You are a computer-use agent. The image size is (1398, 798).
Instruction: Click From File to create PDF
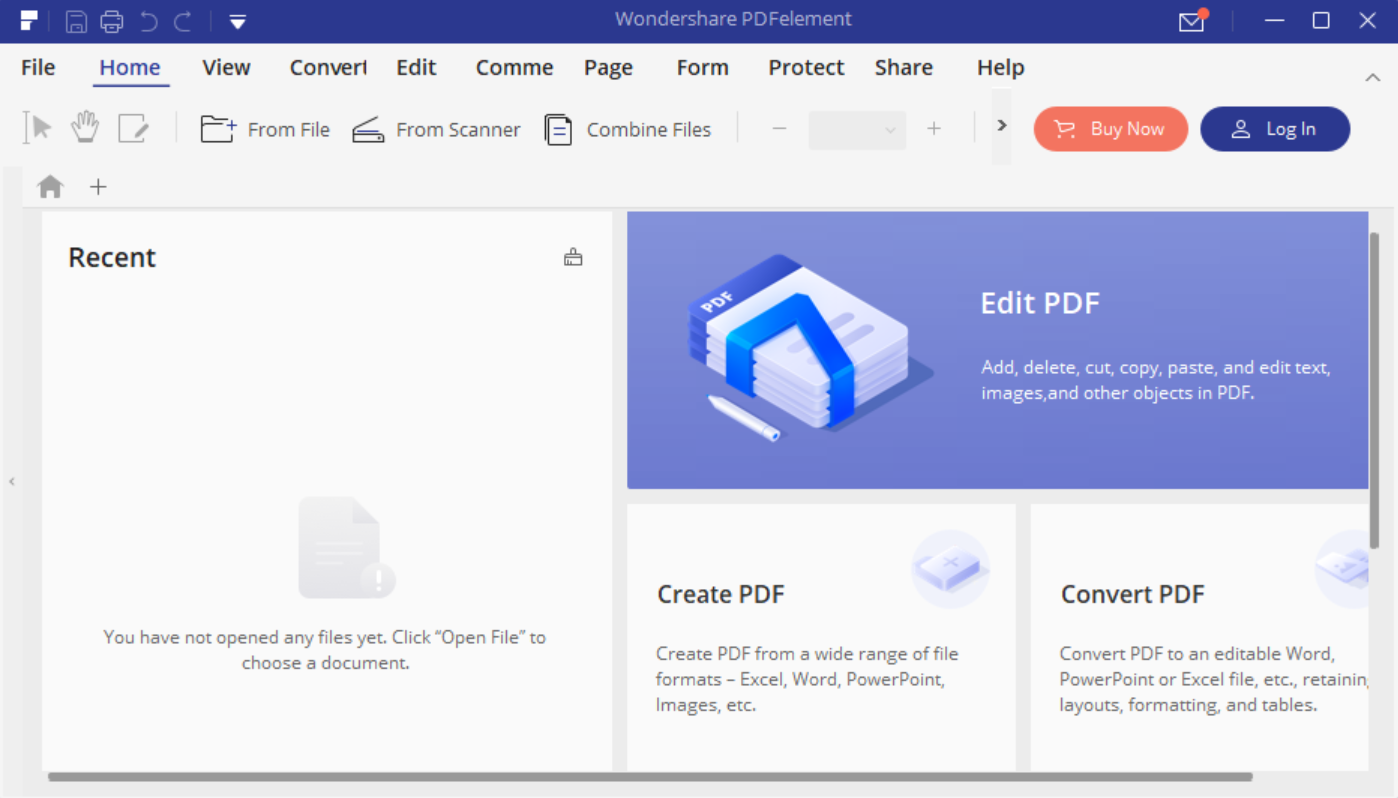pyautogui.click(x=265, y=129)
